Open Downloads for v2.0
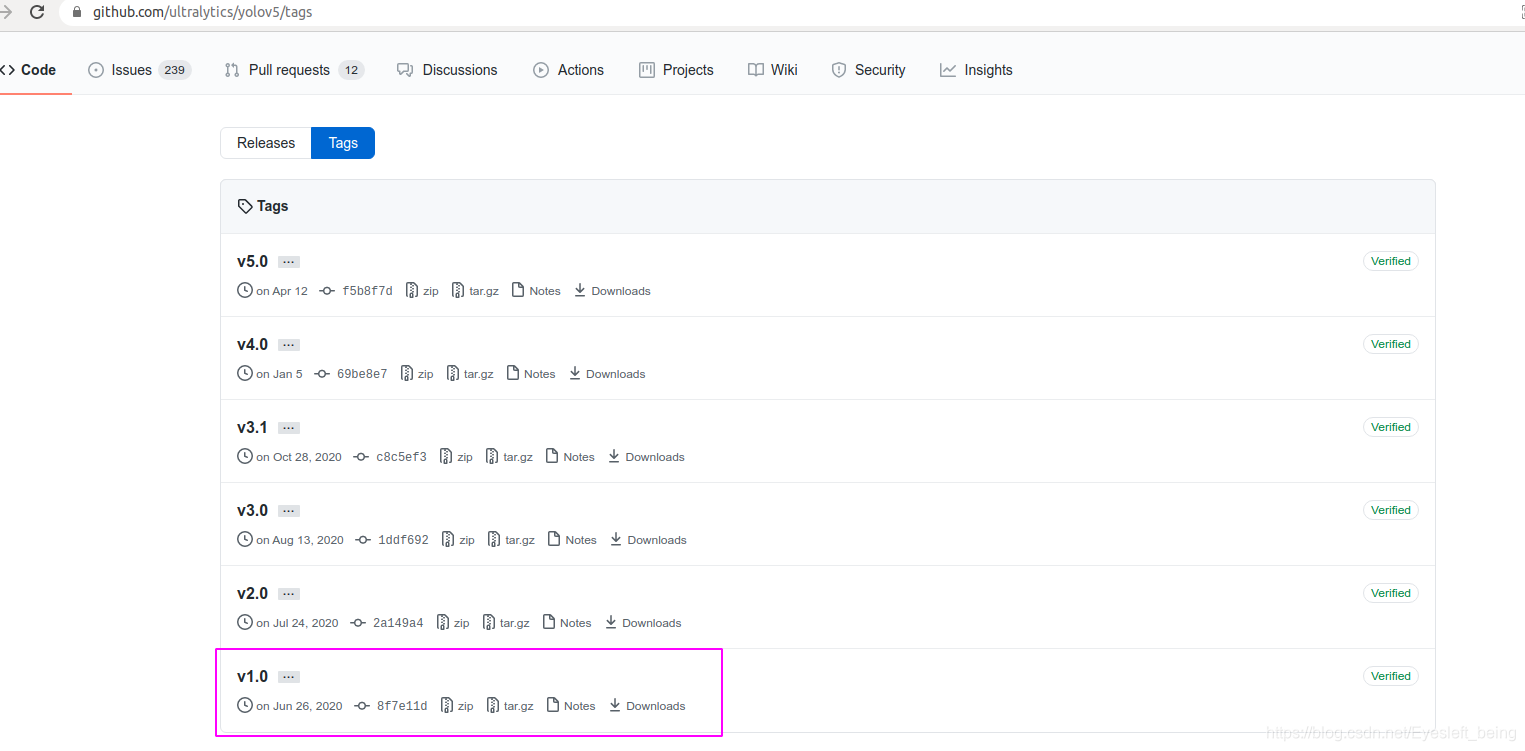This screenshot has height=751, width=1525. tap(643, 623)
